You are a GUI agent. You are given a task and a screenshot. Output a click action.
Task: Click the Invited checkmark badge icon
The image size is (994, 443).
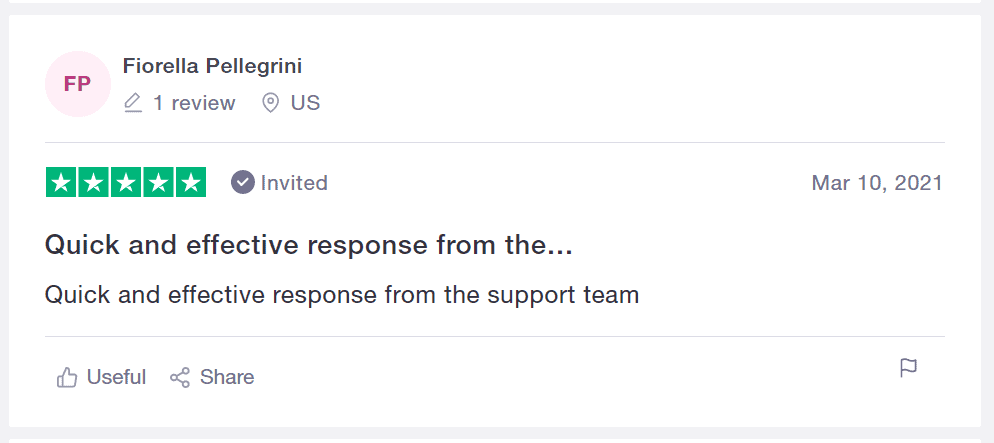[x=243, y=183]
